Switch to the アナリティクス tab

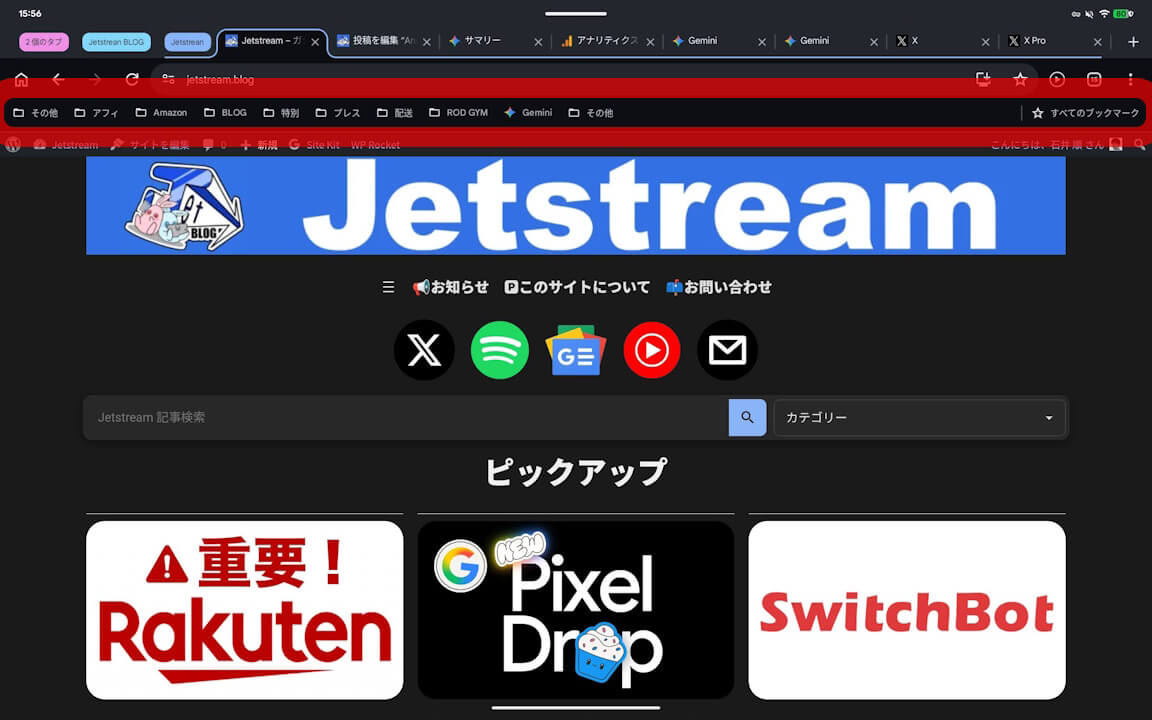(x=604, y=41)
